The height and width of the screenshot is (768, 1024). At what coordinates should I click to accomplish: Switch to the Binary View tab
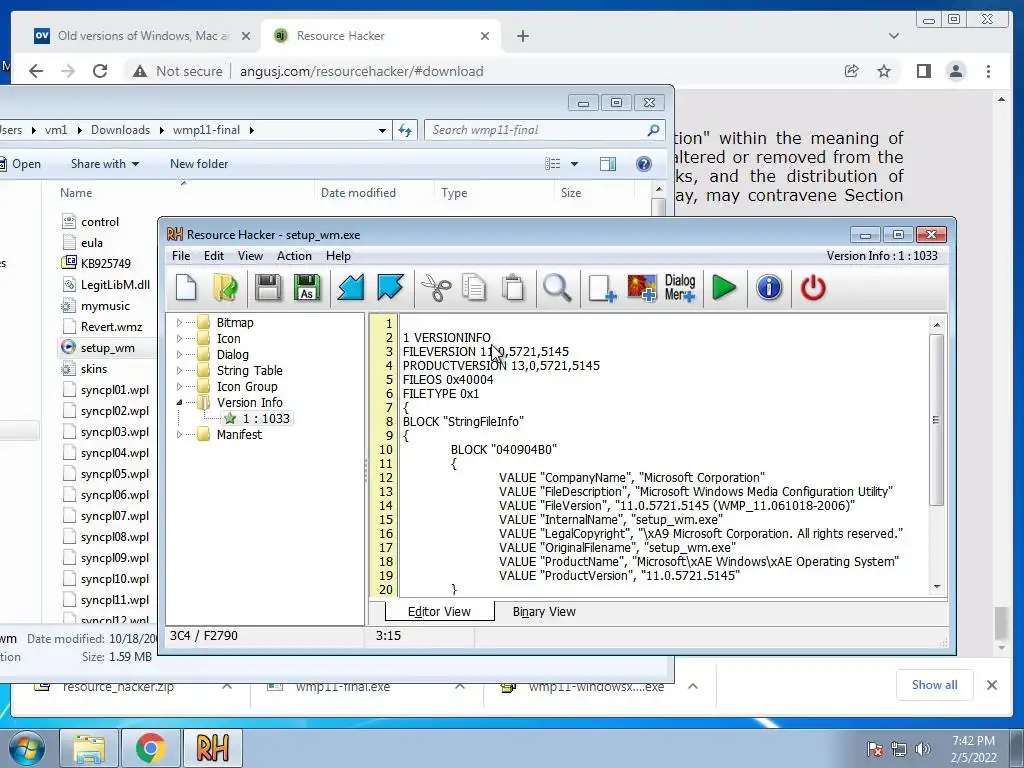tap(544, 612)
